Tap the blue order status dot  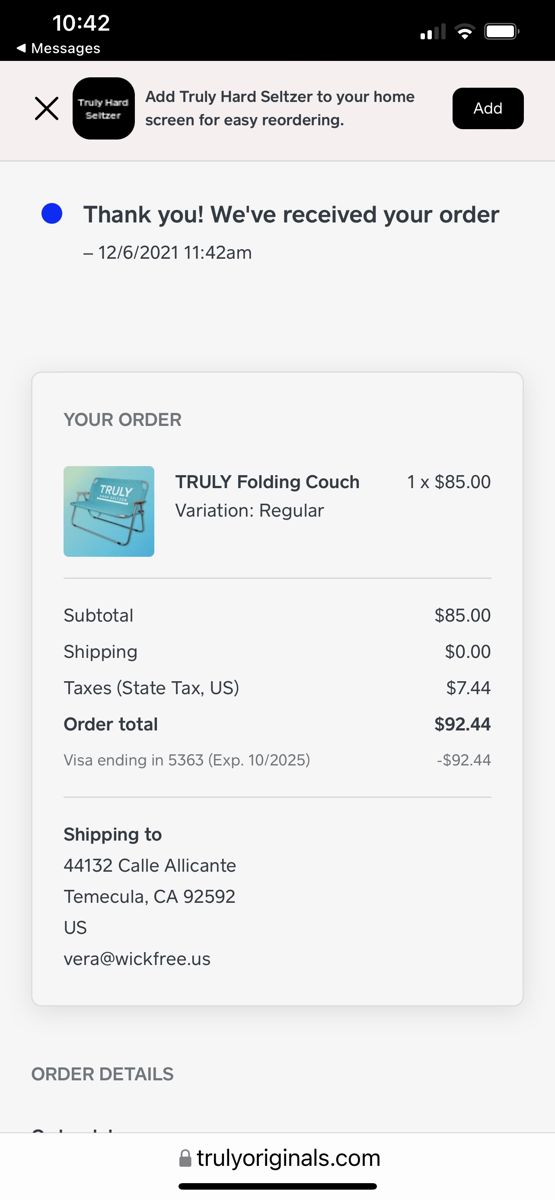pyautogui.click(x=51, y=213)
